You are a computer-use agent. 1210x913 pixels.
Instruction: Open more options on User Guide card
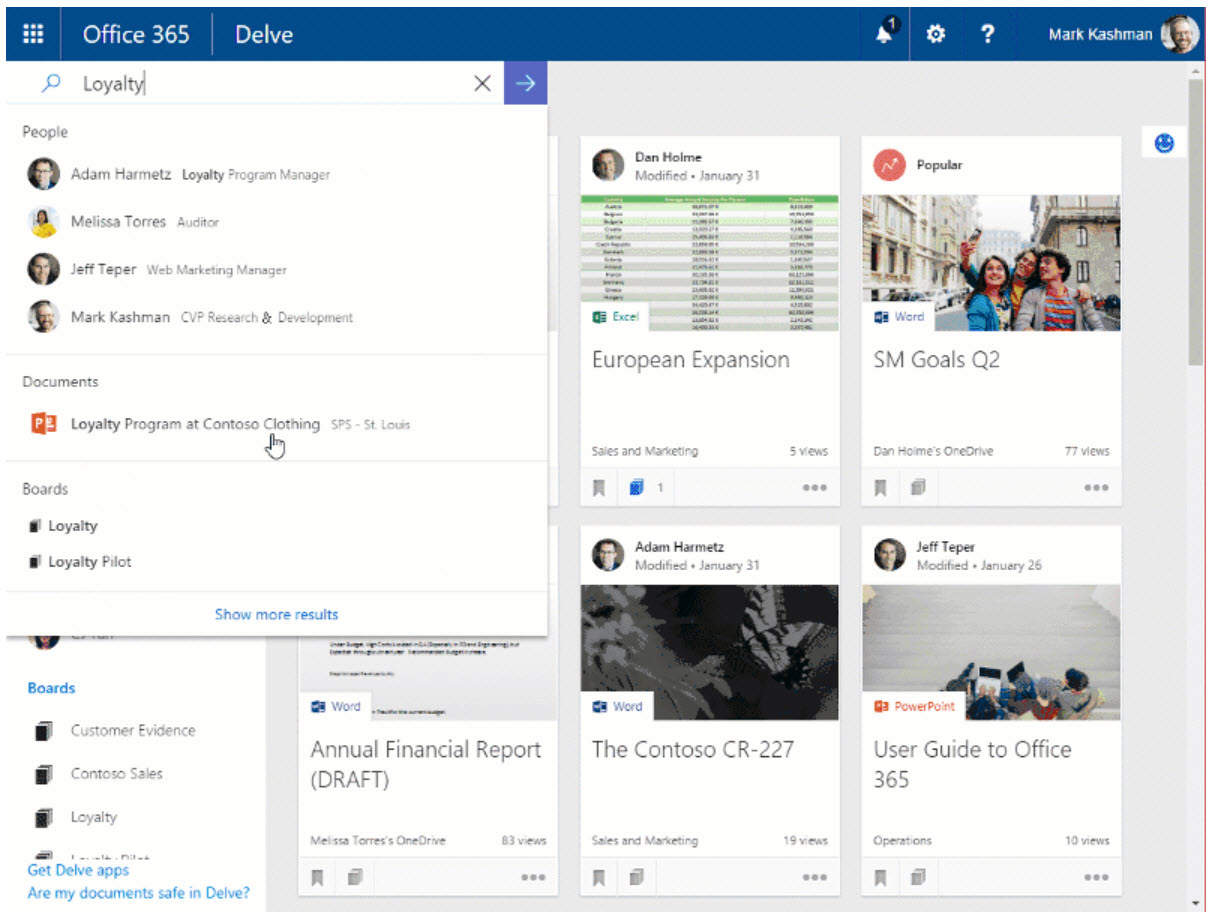1096,878
